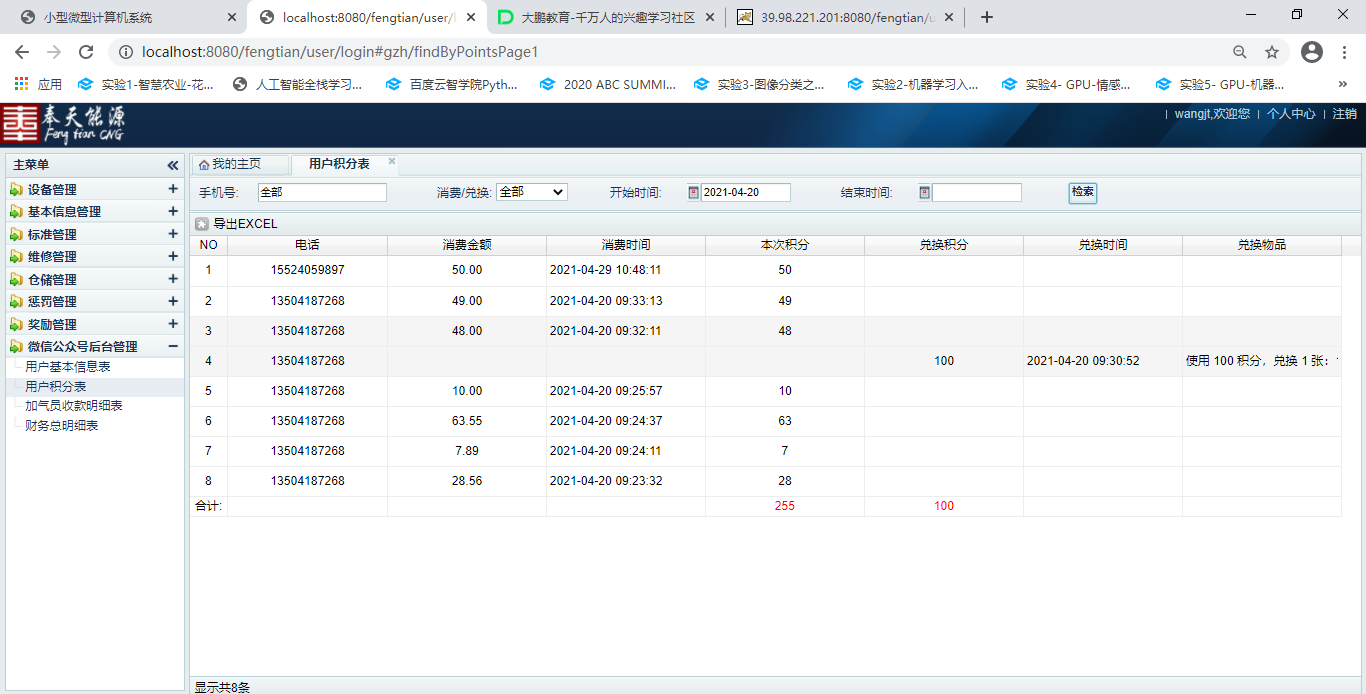The width and height of the screenshot is (1366, 694).
Task: Open the 个人中心 link
Action: coord(1291,114)
